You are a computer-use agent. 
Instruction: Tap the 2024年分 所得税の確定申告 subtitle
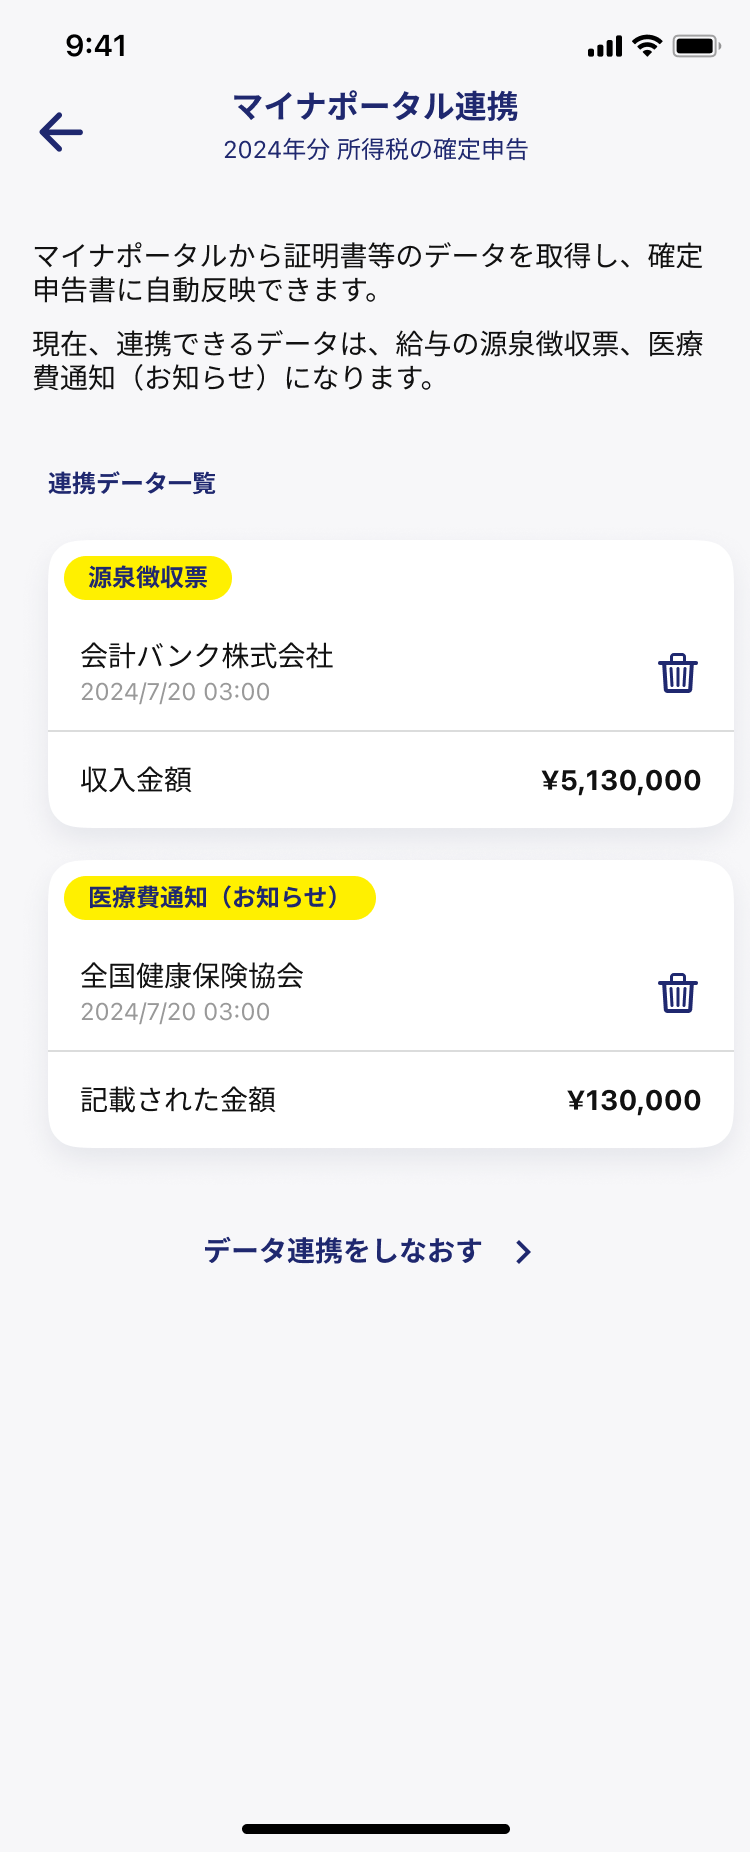coord(375,150)
